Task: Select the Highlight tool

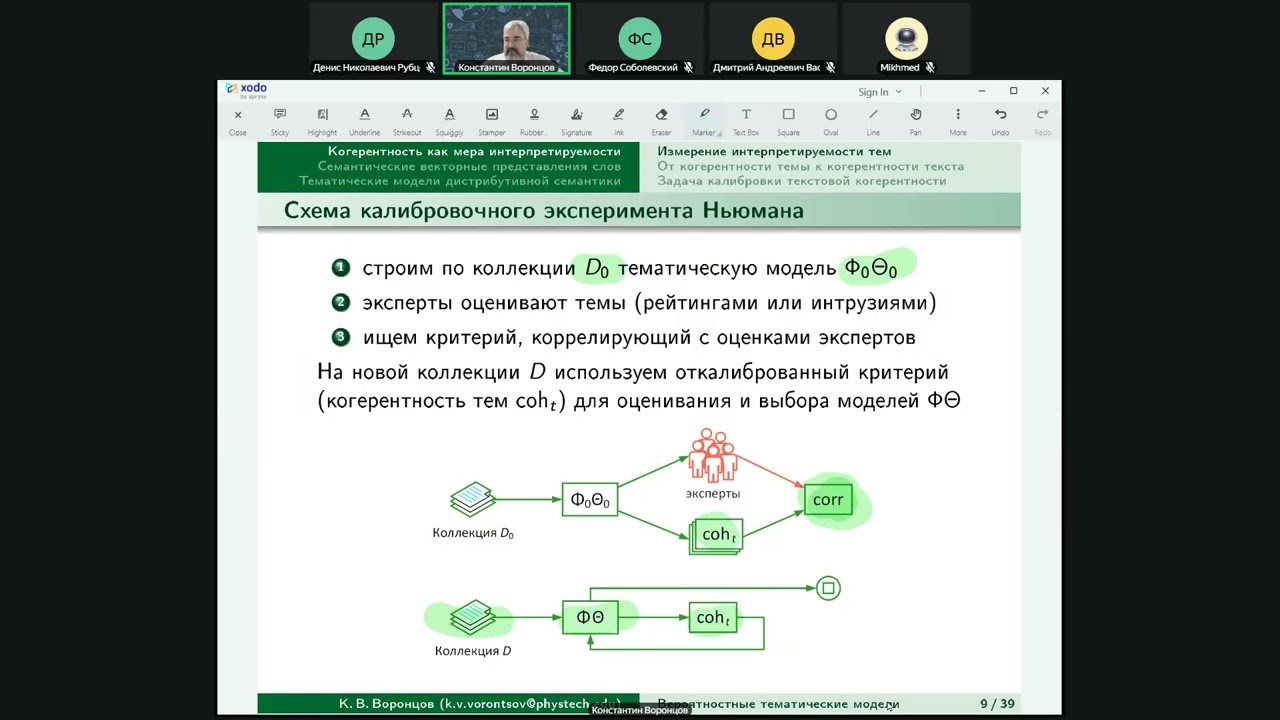Action: (322, 121)
